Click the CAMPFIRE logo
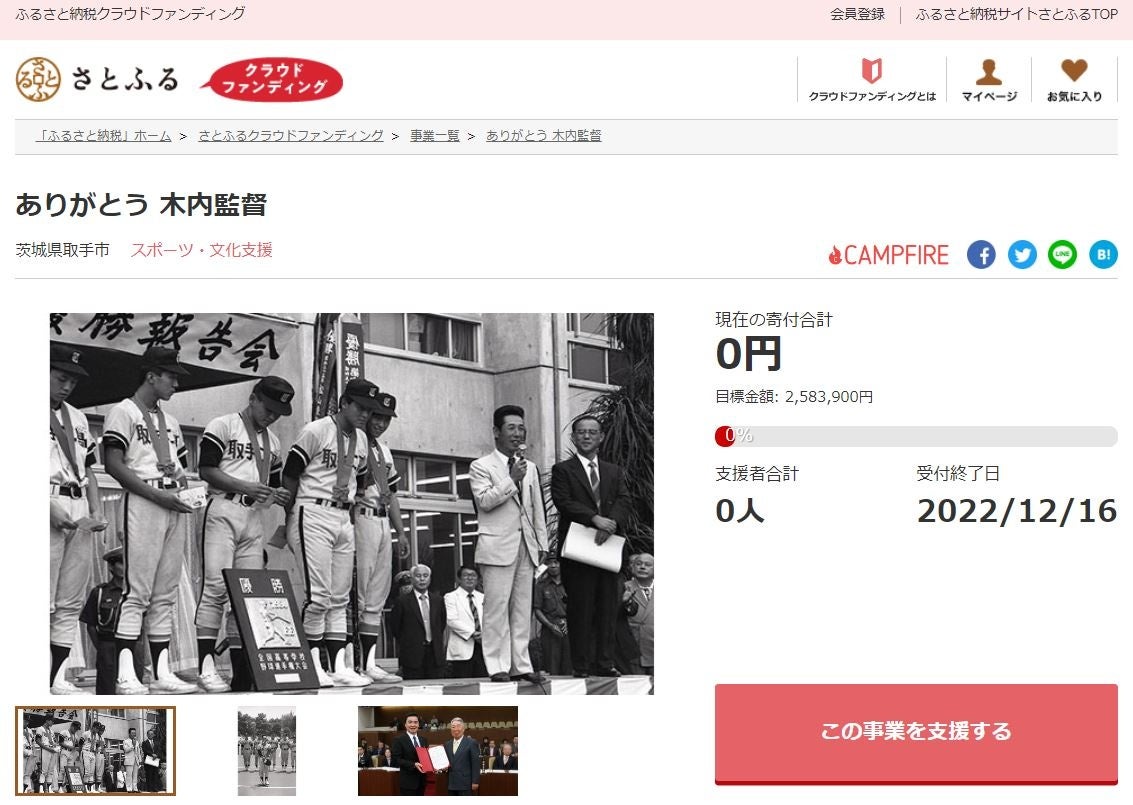This screenshot has height=805, width=1133. (888, 254)
